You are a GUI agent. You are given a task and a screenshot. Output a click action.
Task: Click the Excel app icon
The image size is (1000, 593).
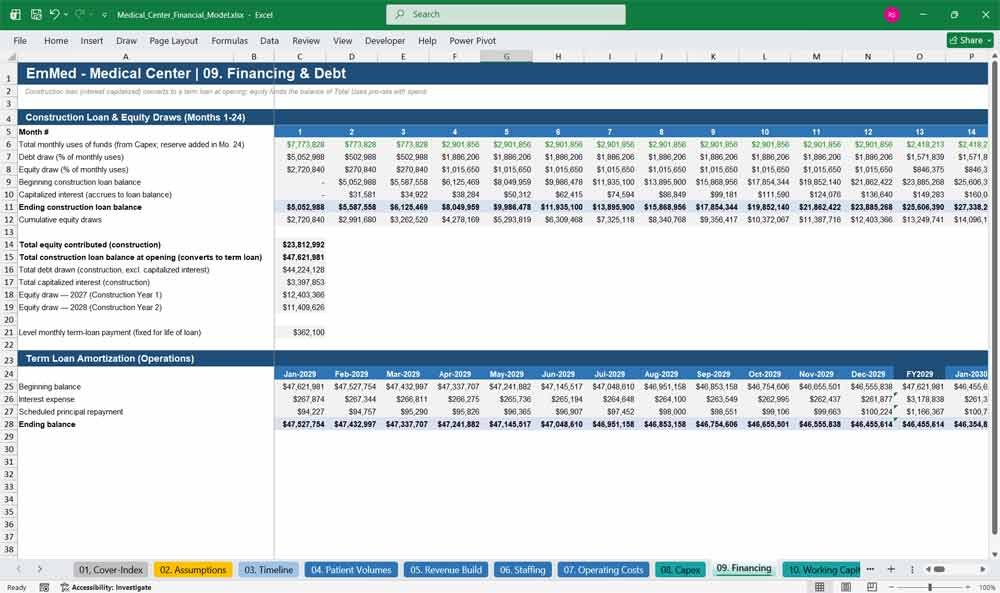pyautogui.click(x=15, y=14)
